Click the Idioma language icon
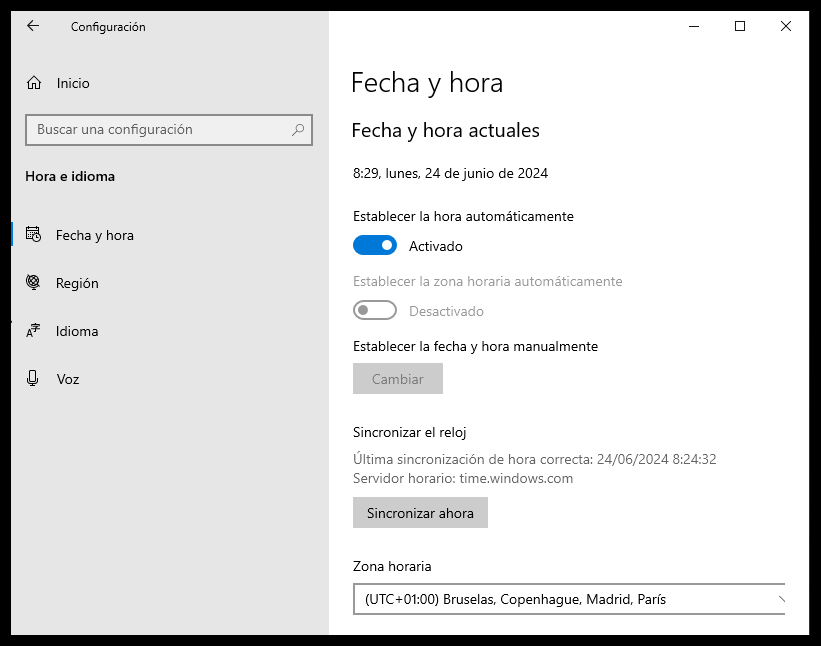The image size is (821, 646). [x=33, y=330]
